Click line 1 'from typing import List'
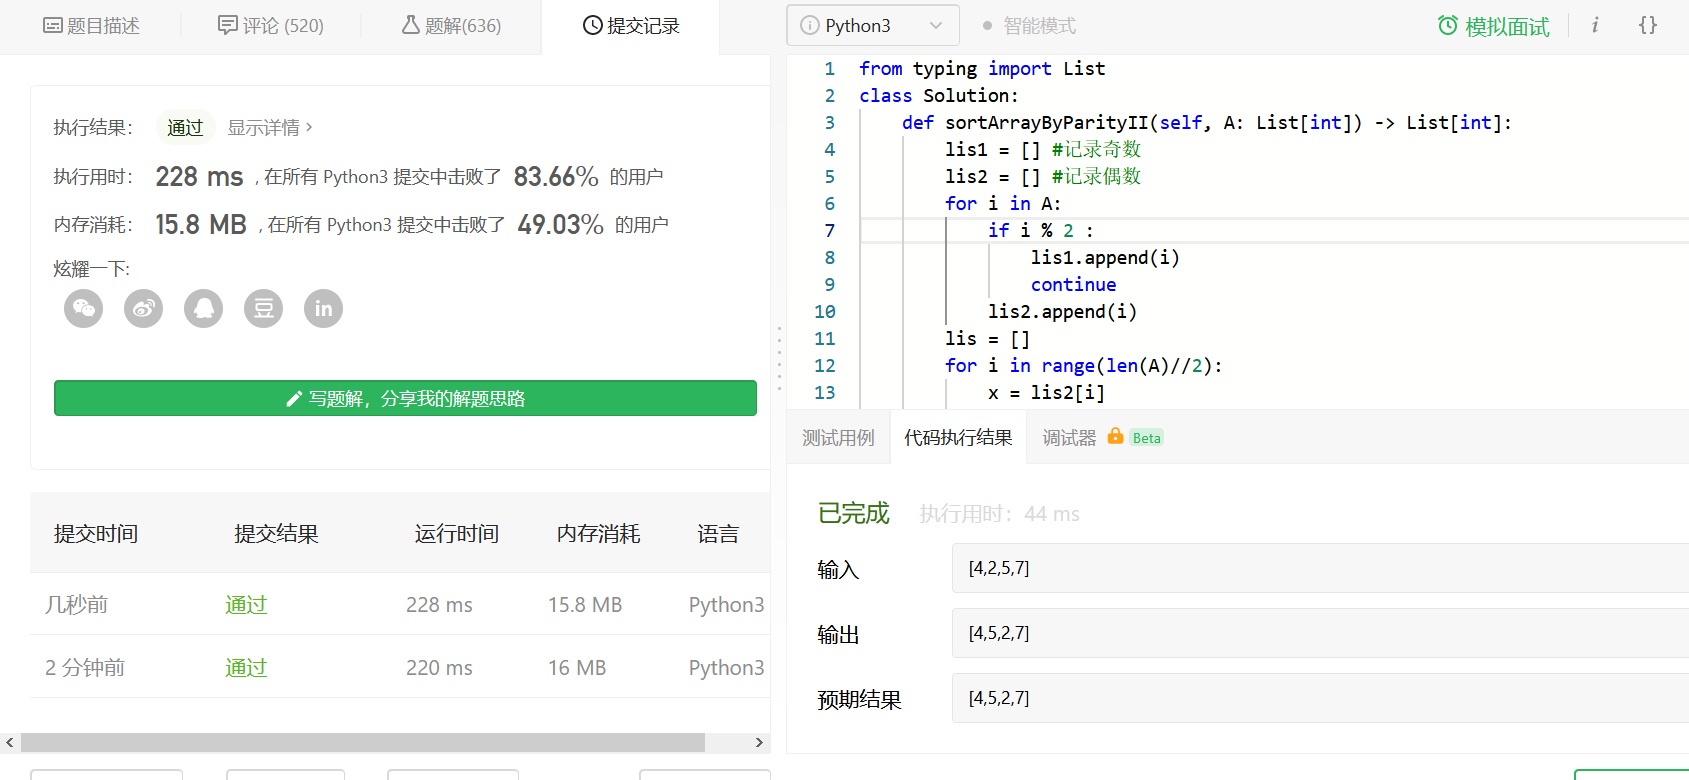This screenshot has width=1689, height=780. (x=982, y=68)
